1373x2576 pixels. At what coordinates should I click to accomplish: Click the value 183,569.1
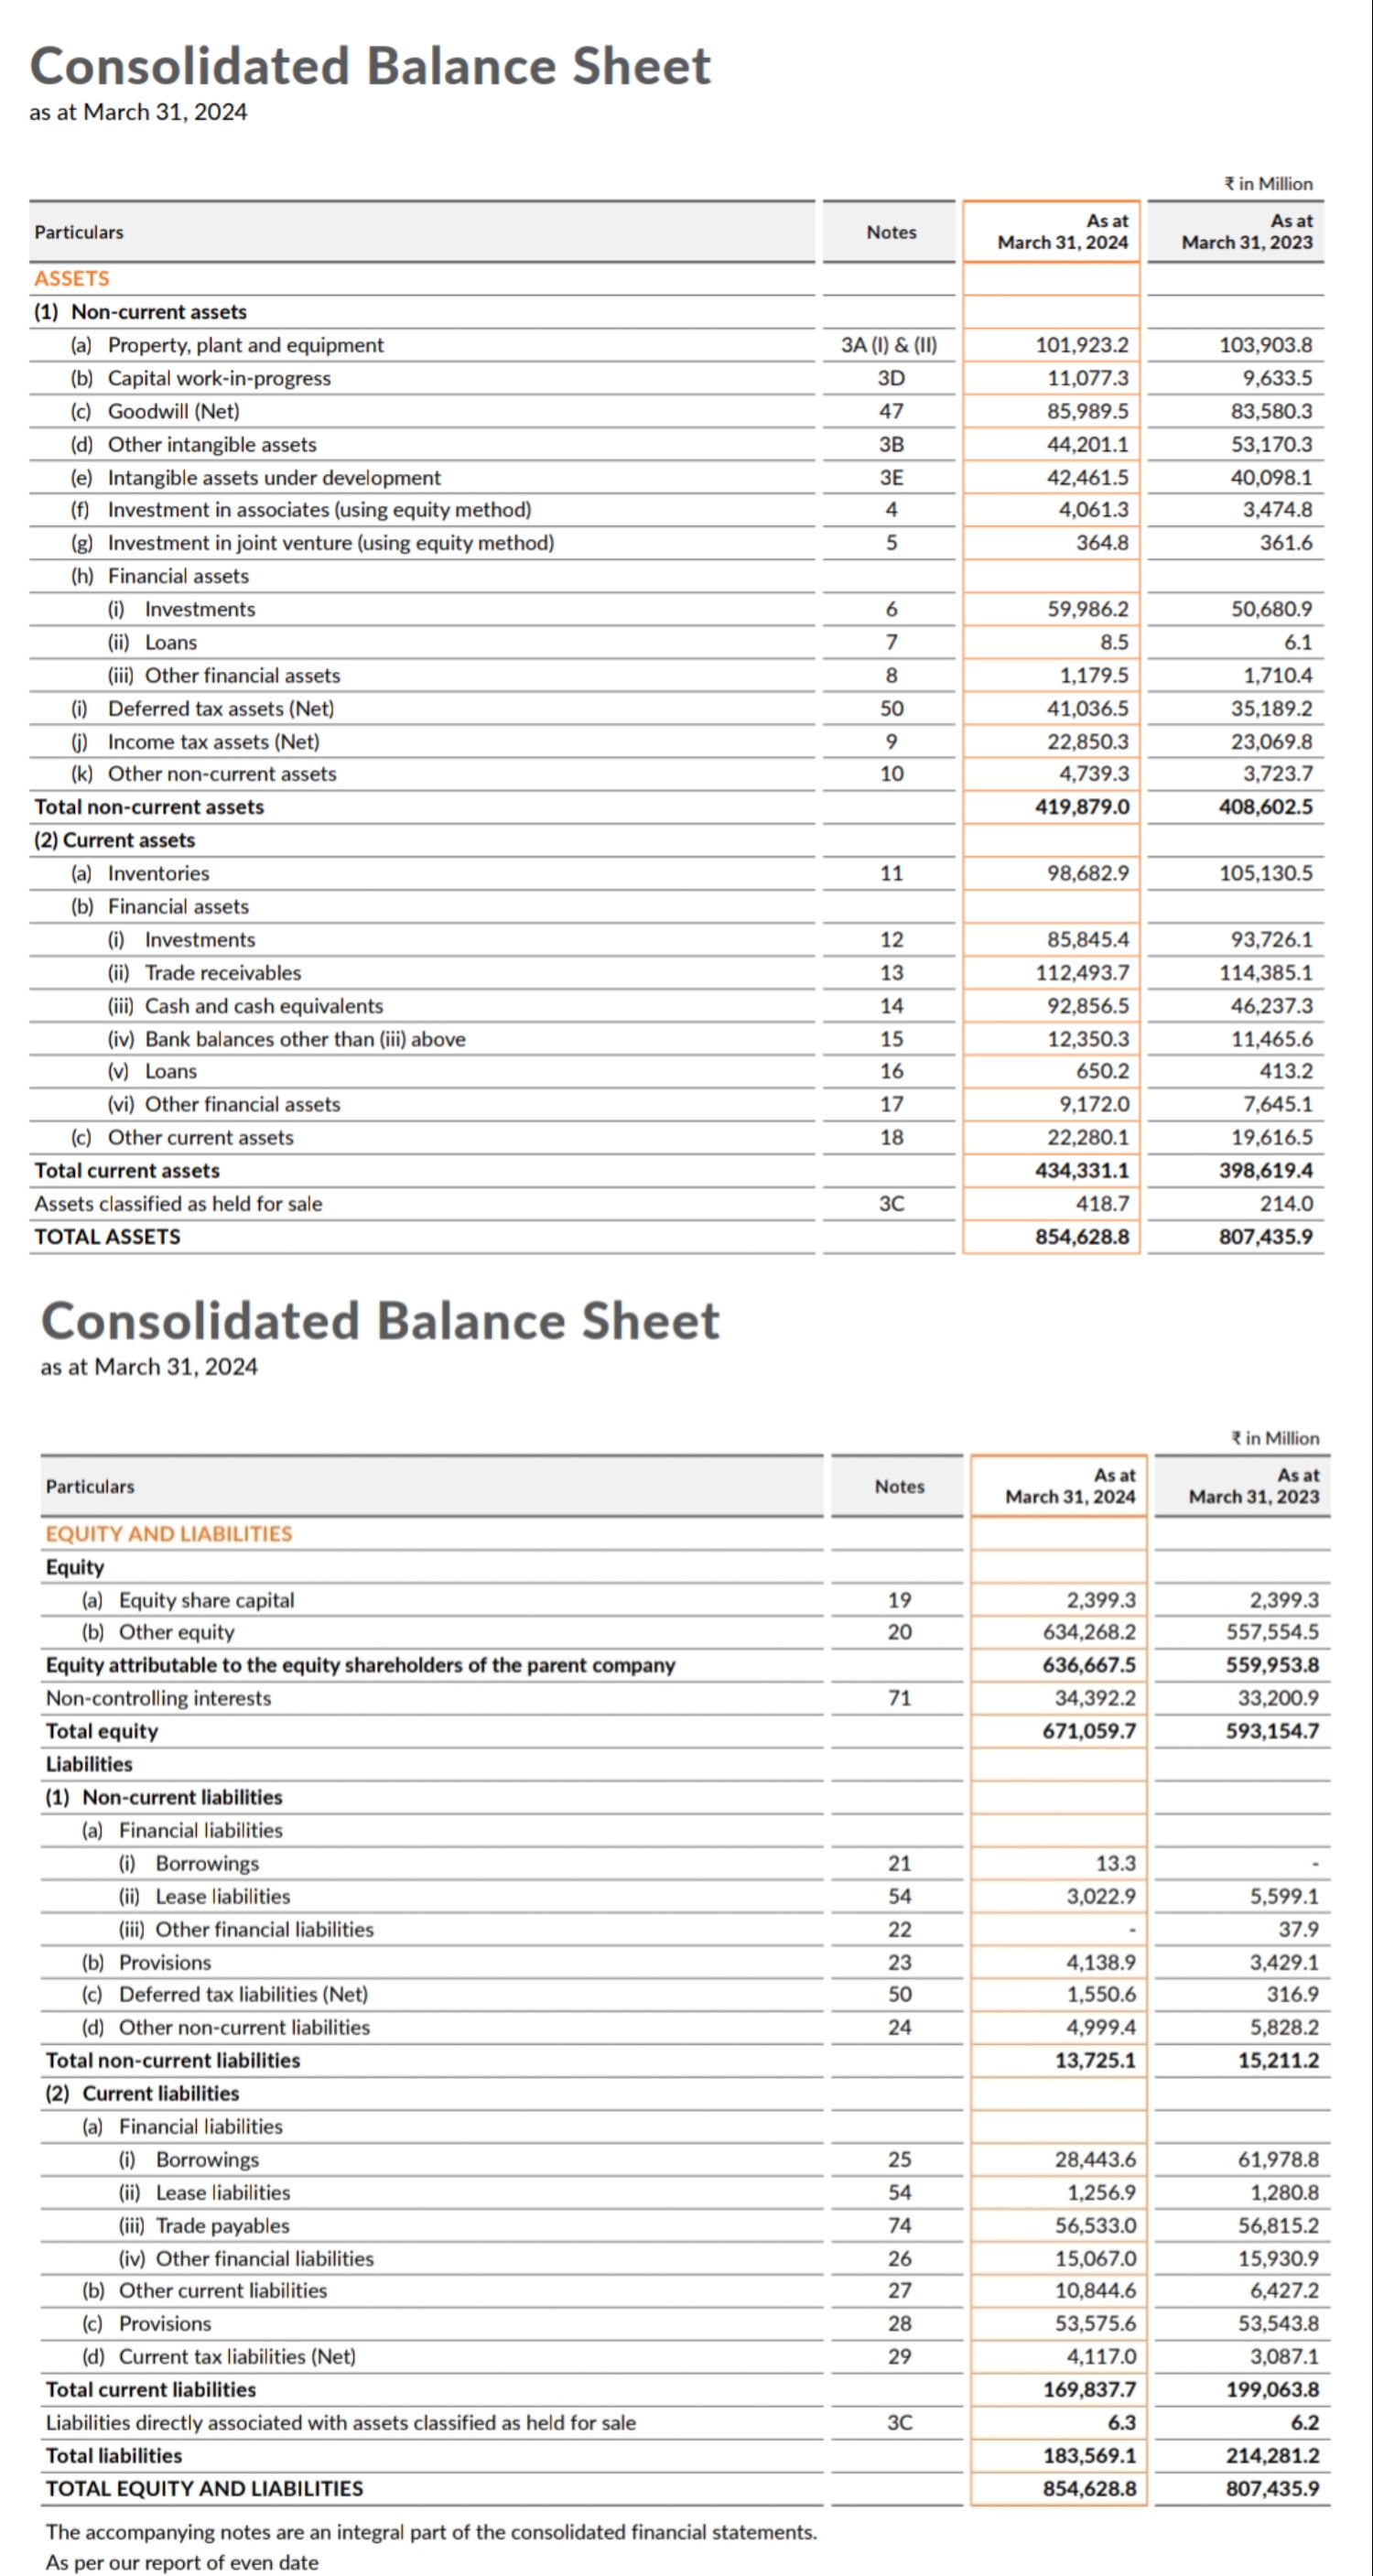click(1089, 2455)
